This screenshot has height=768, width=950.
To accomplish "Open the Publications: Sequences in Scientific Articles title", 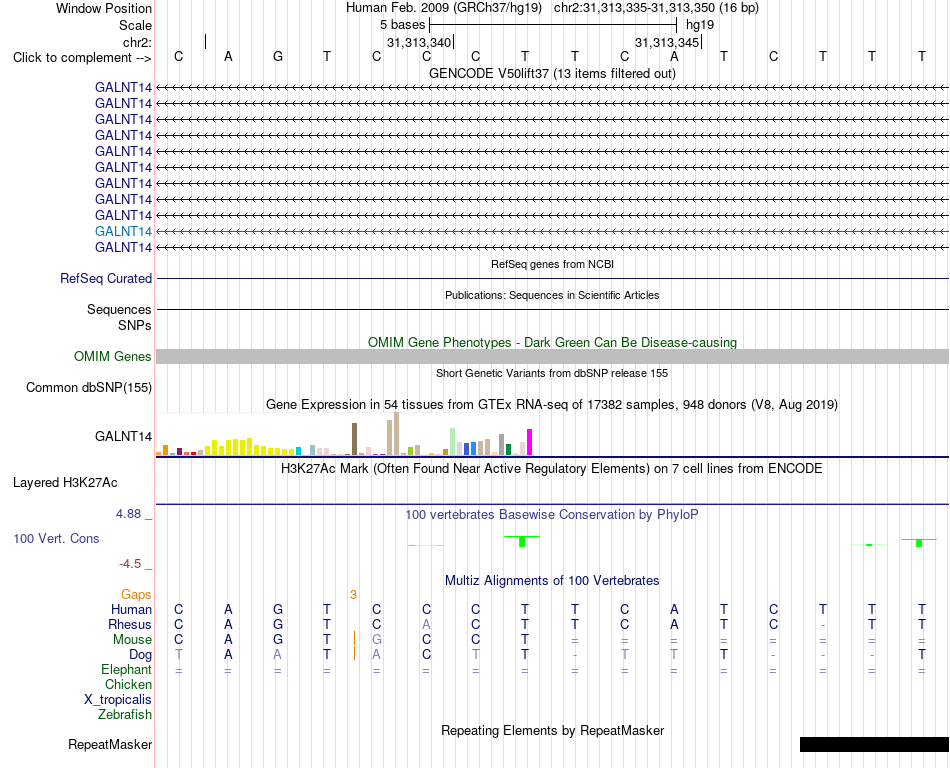I will 552,295.
